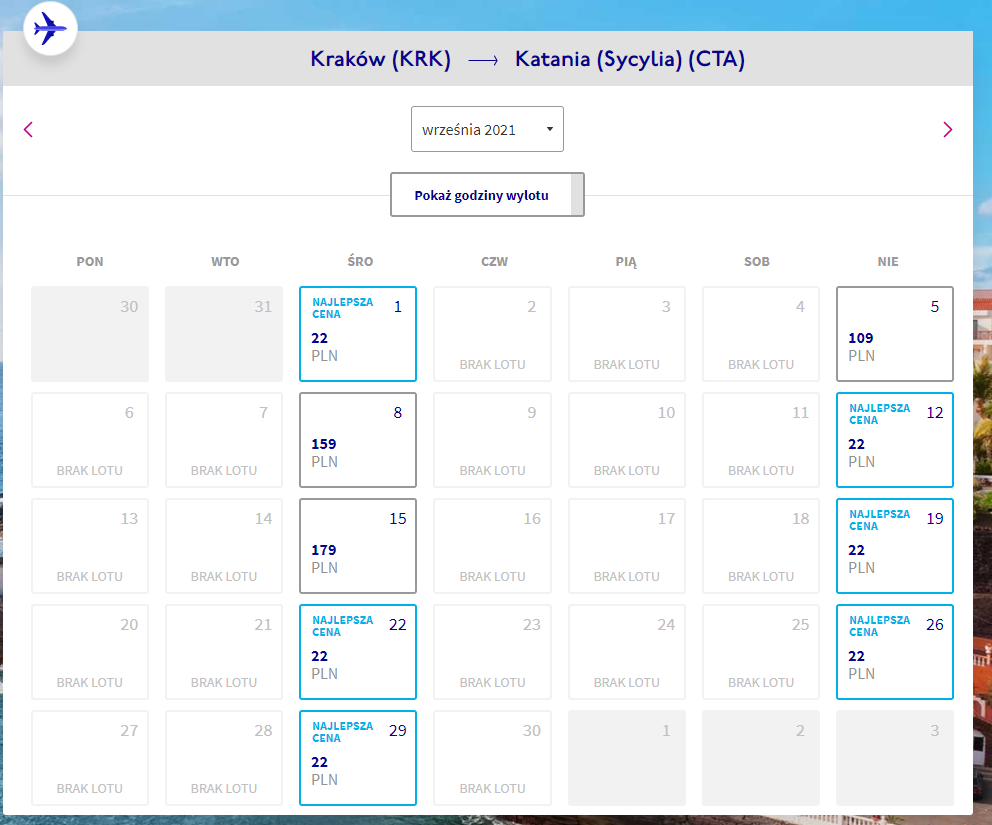
Task: Pick Sunday September 26 for 22 PLN
Action: click(x=895, y=652)
